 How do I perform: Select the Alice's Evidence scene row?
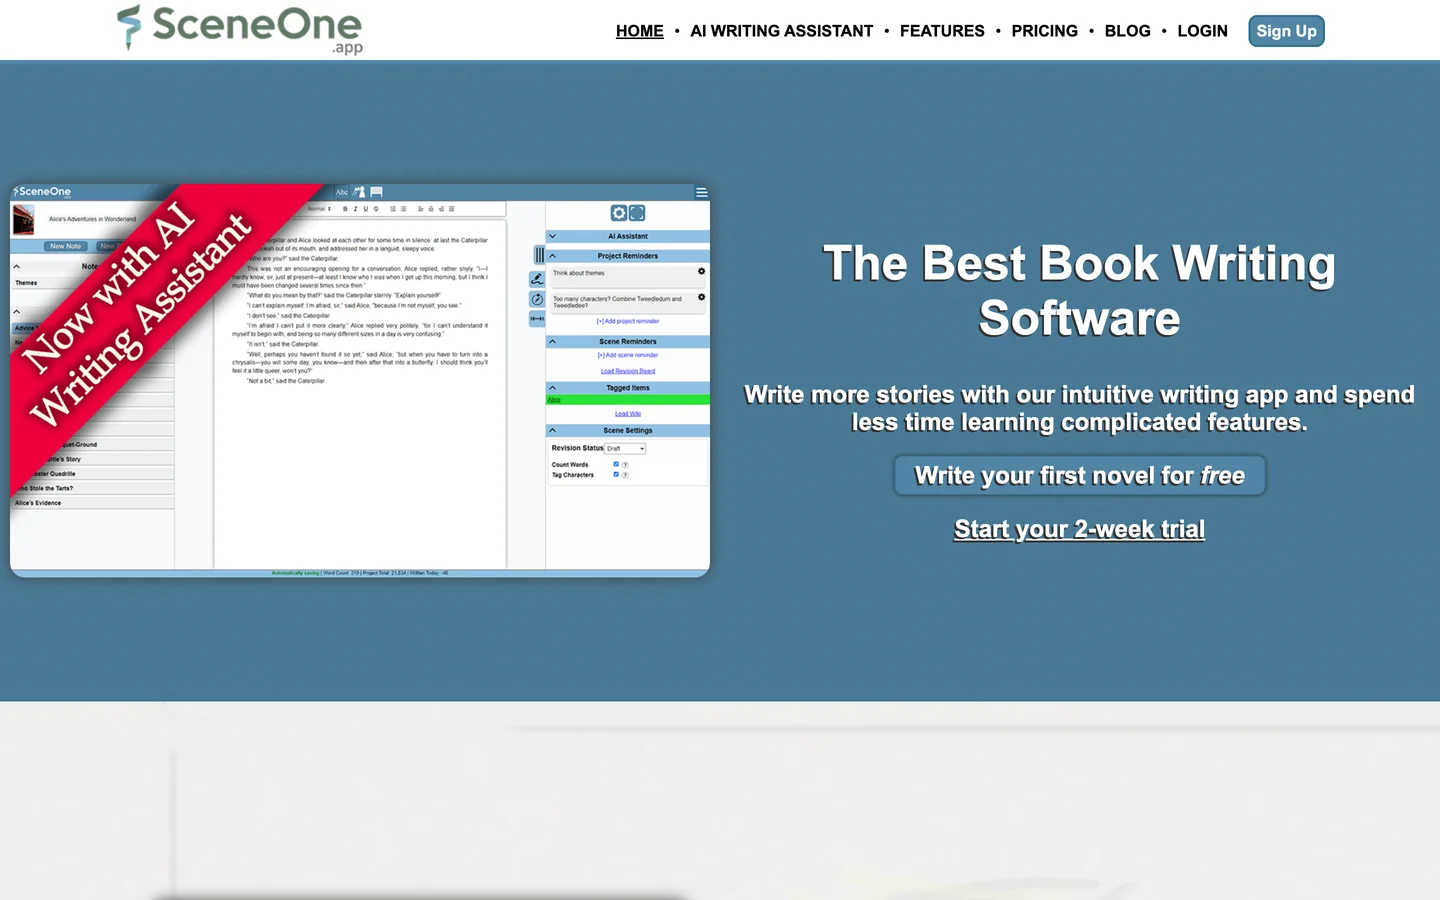tap(92, 503)
